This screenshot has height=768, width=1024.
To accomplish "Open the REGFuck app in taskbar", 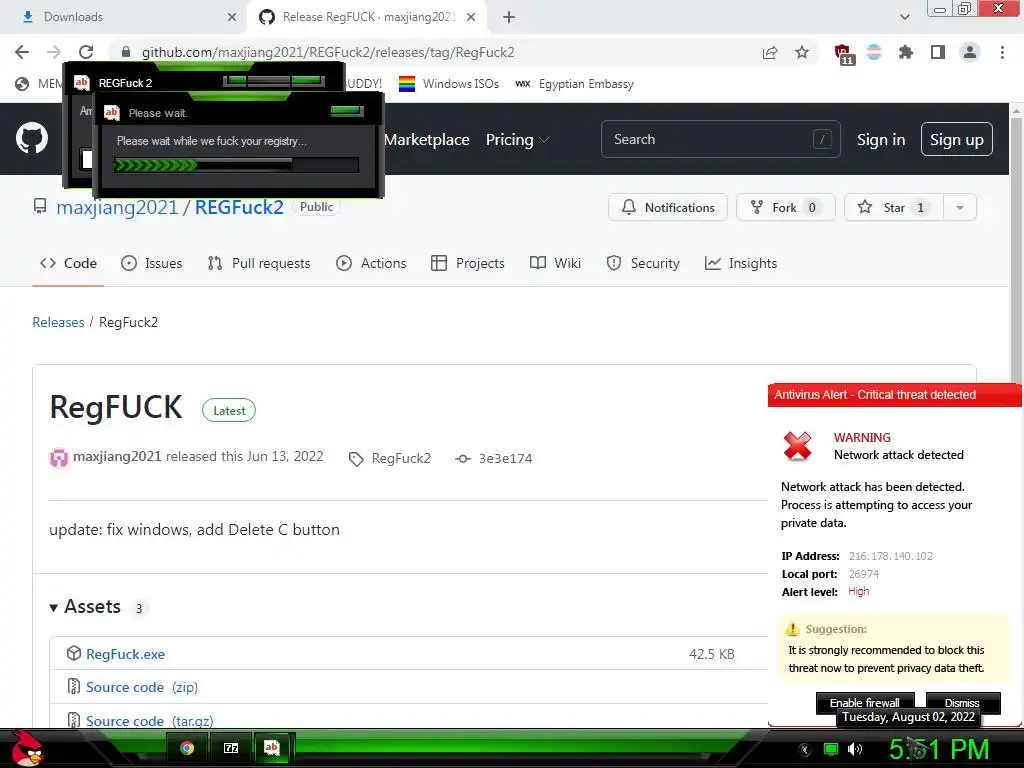I will click(272, 748).
